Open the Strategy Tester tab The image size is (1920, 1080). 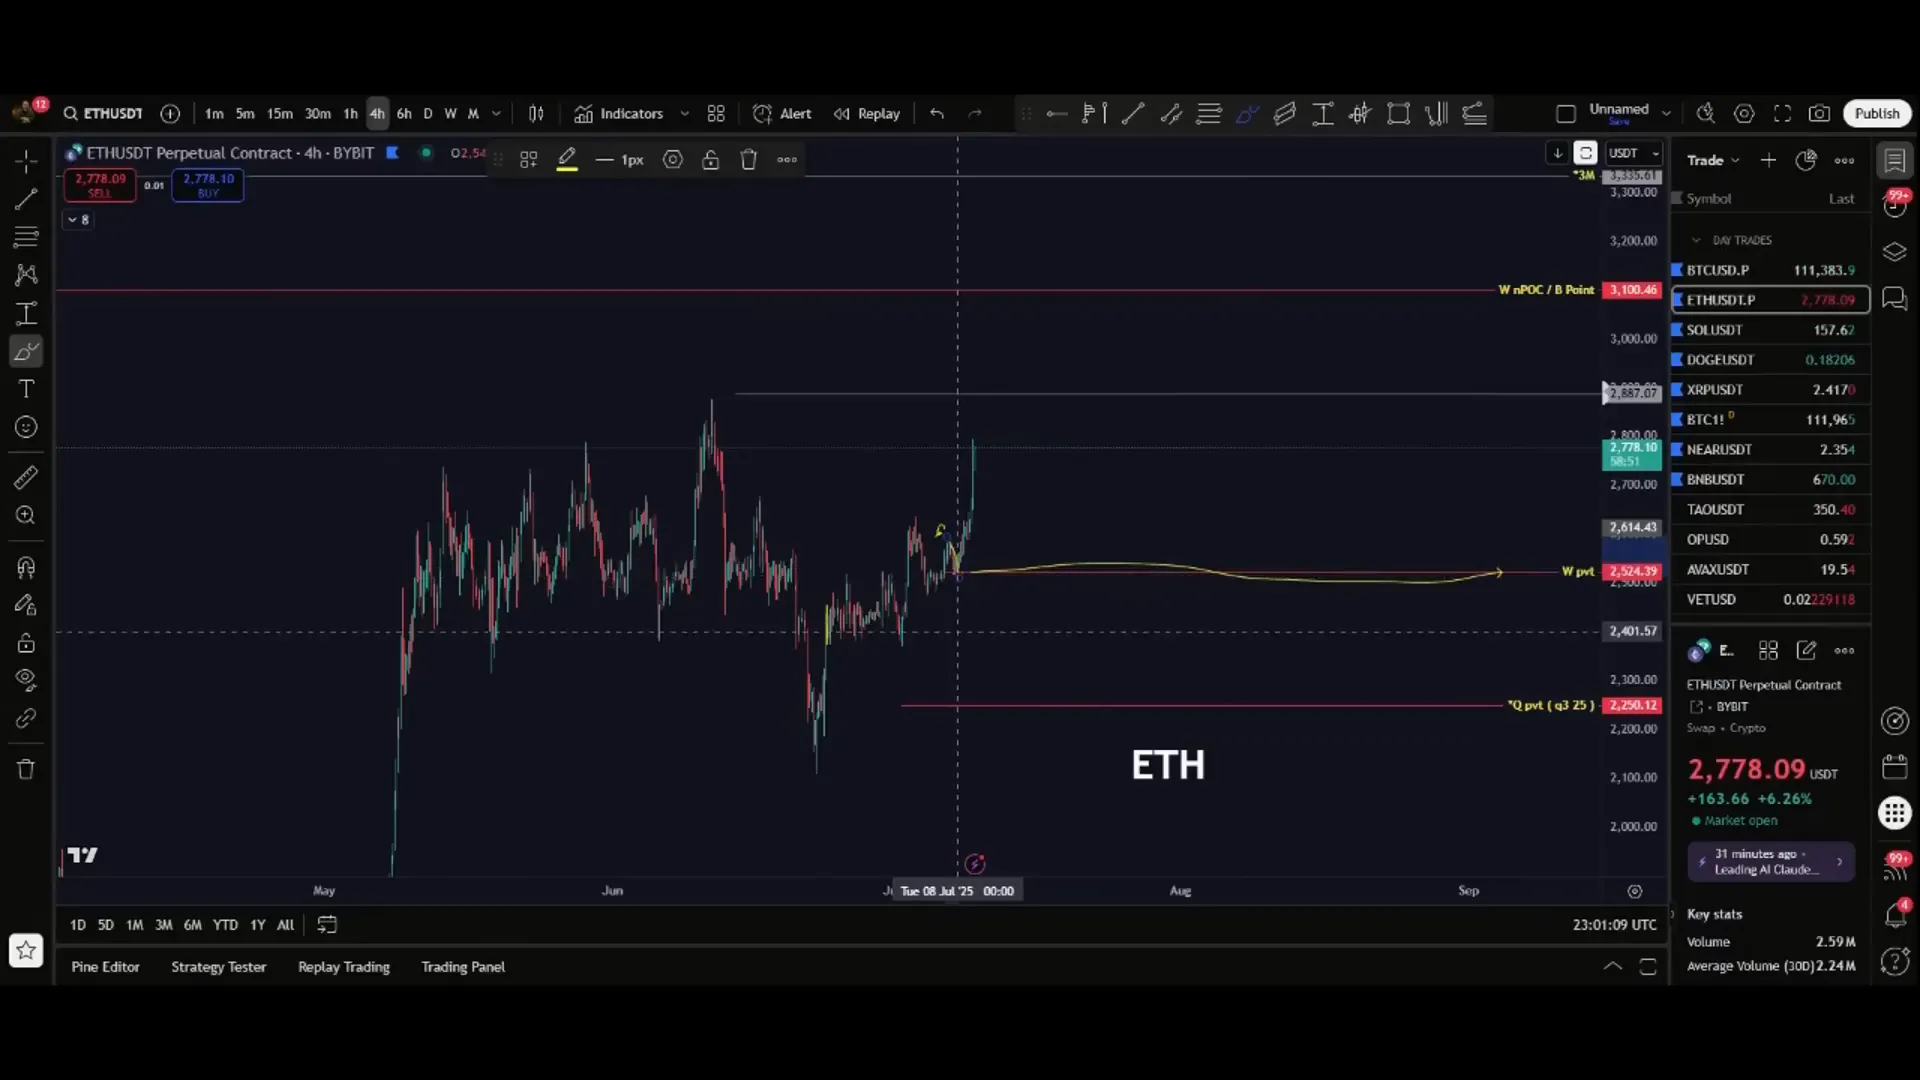[x=218, y=967]
